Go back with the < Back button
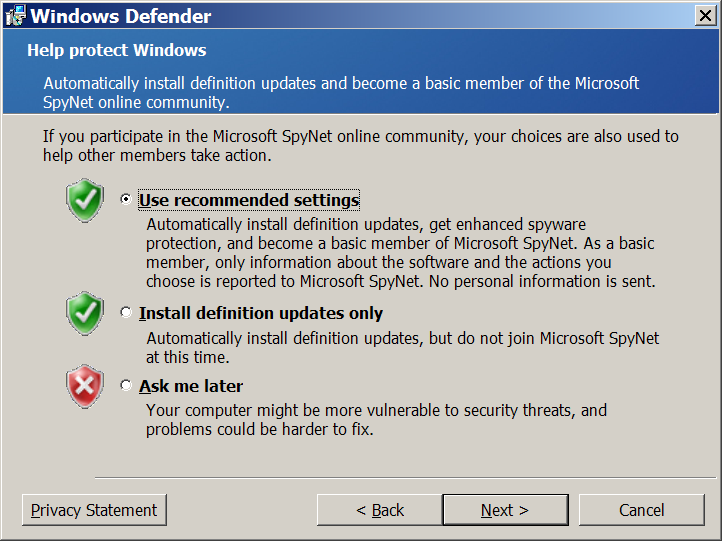Image resolution: width=722 pixels, height=541 pixels. click(379, 510)
